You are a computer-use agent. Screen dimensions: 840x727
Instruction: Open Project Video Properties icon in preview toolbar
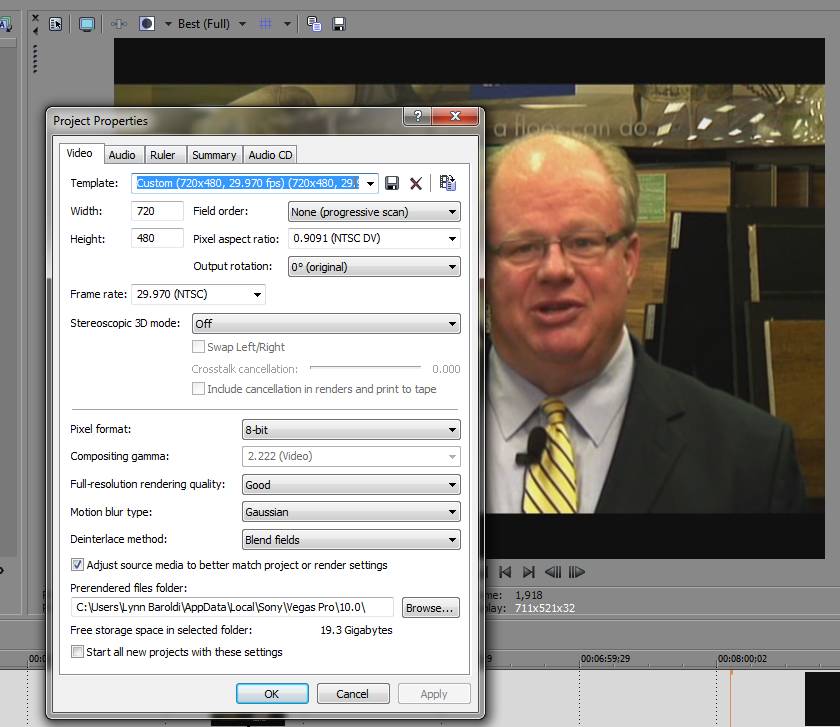click(55, 24)
